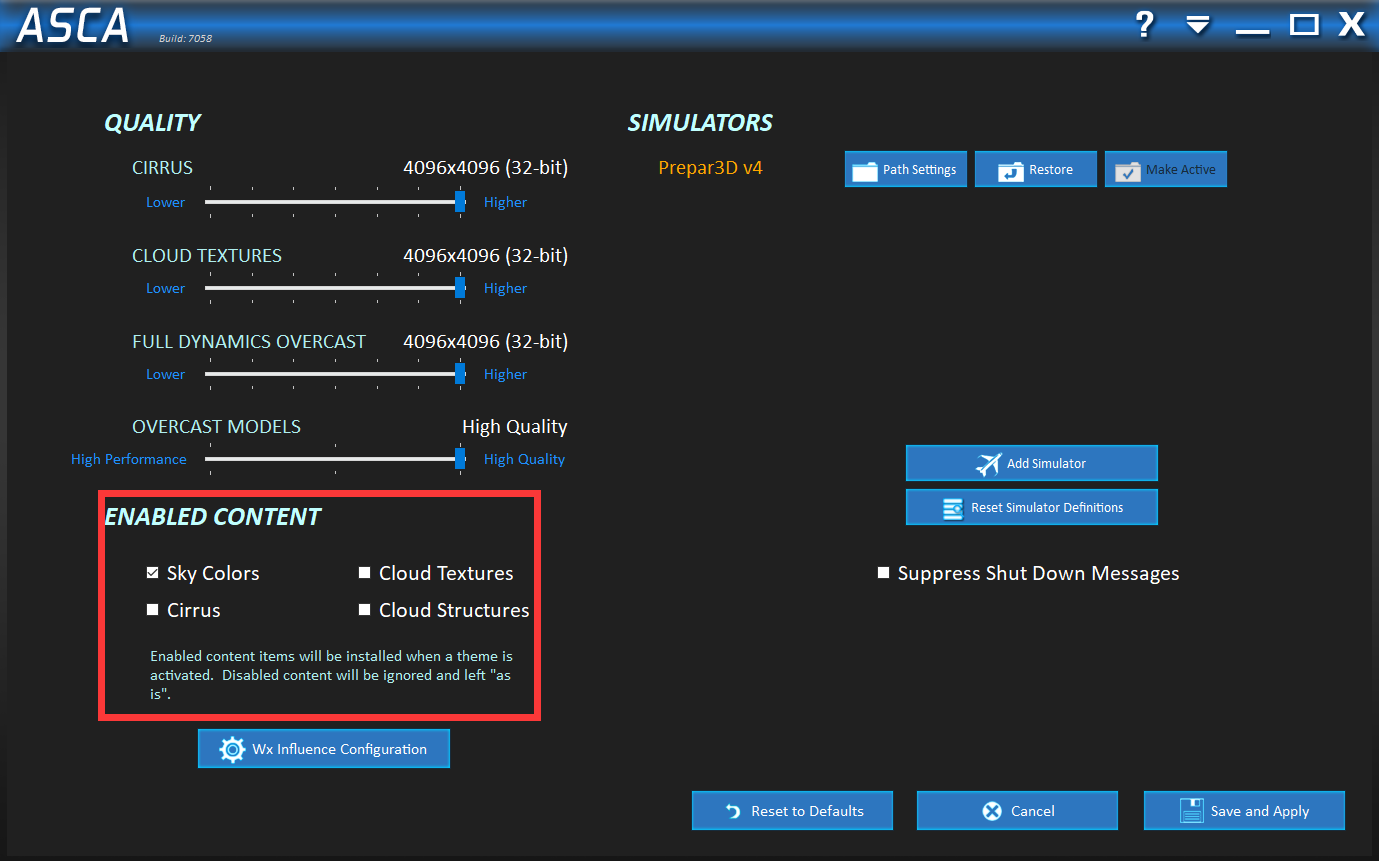Click the Reset Simulator Definitions list icon
The width and height of the screenshot is (1379, 861).
click(x=953, y=508)
